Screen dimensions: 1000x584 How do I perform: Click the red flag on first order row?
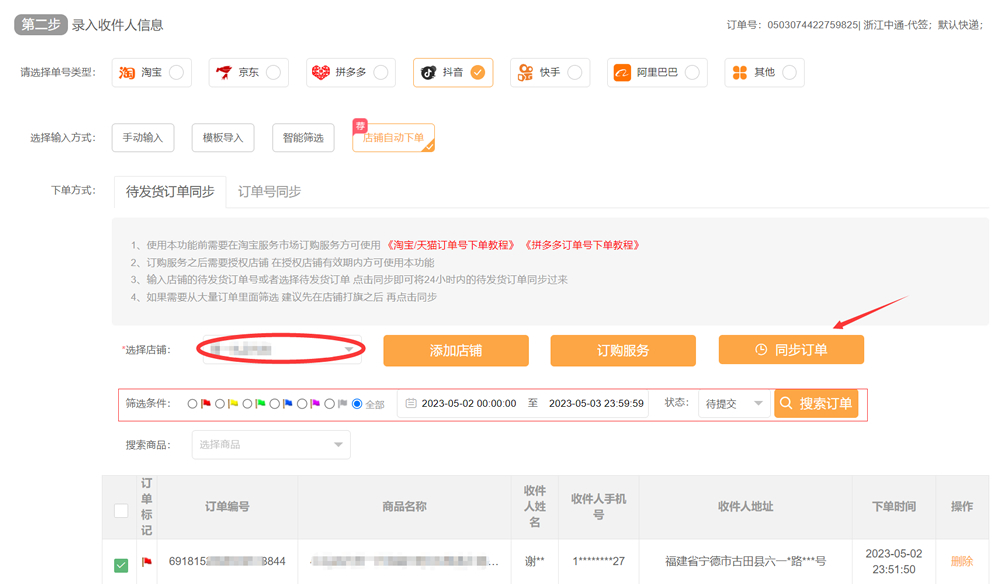(147, 562)
